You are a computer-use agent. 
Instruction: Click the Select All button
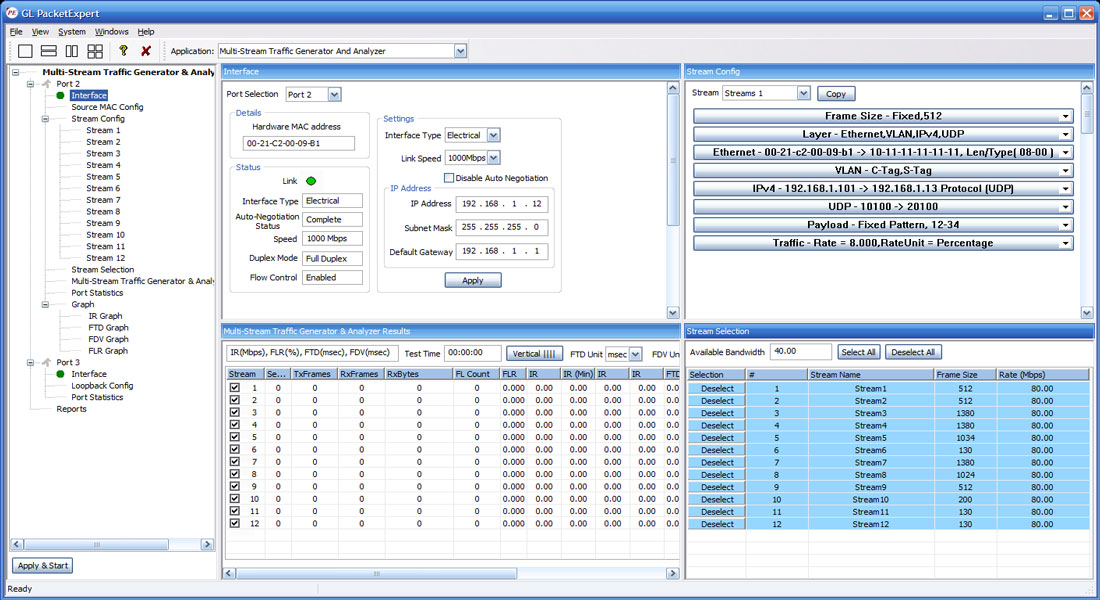click(858, 352)
